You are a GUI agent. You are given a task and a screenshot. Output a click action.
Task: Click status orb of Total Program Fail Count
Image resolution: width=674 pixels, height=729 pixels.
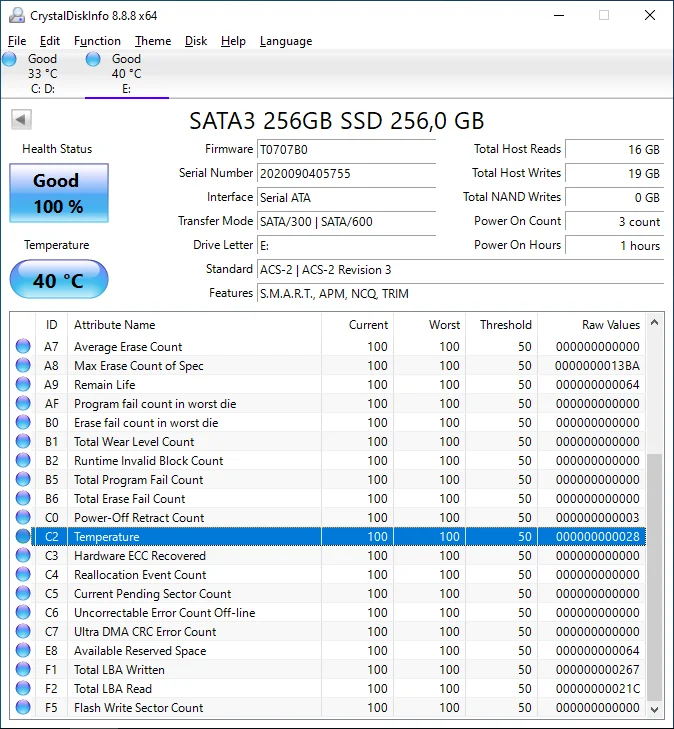pos(23,479)
